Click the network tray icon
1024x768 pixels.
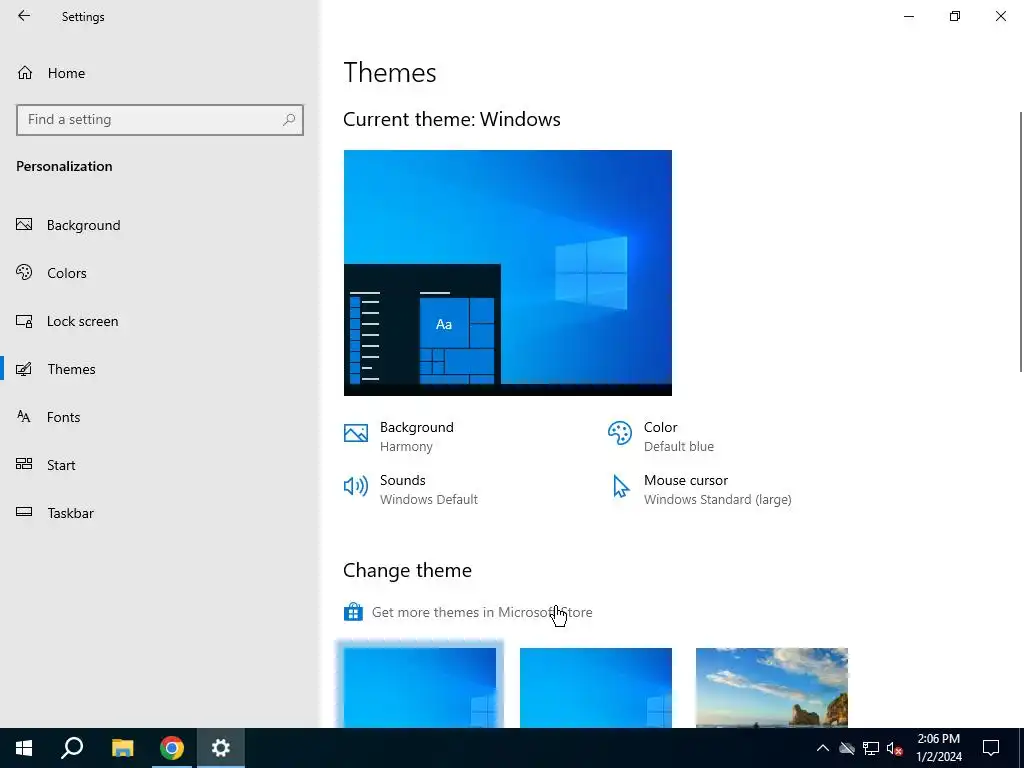point(871,748)
